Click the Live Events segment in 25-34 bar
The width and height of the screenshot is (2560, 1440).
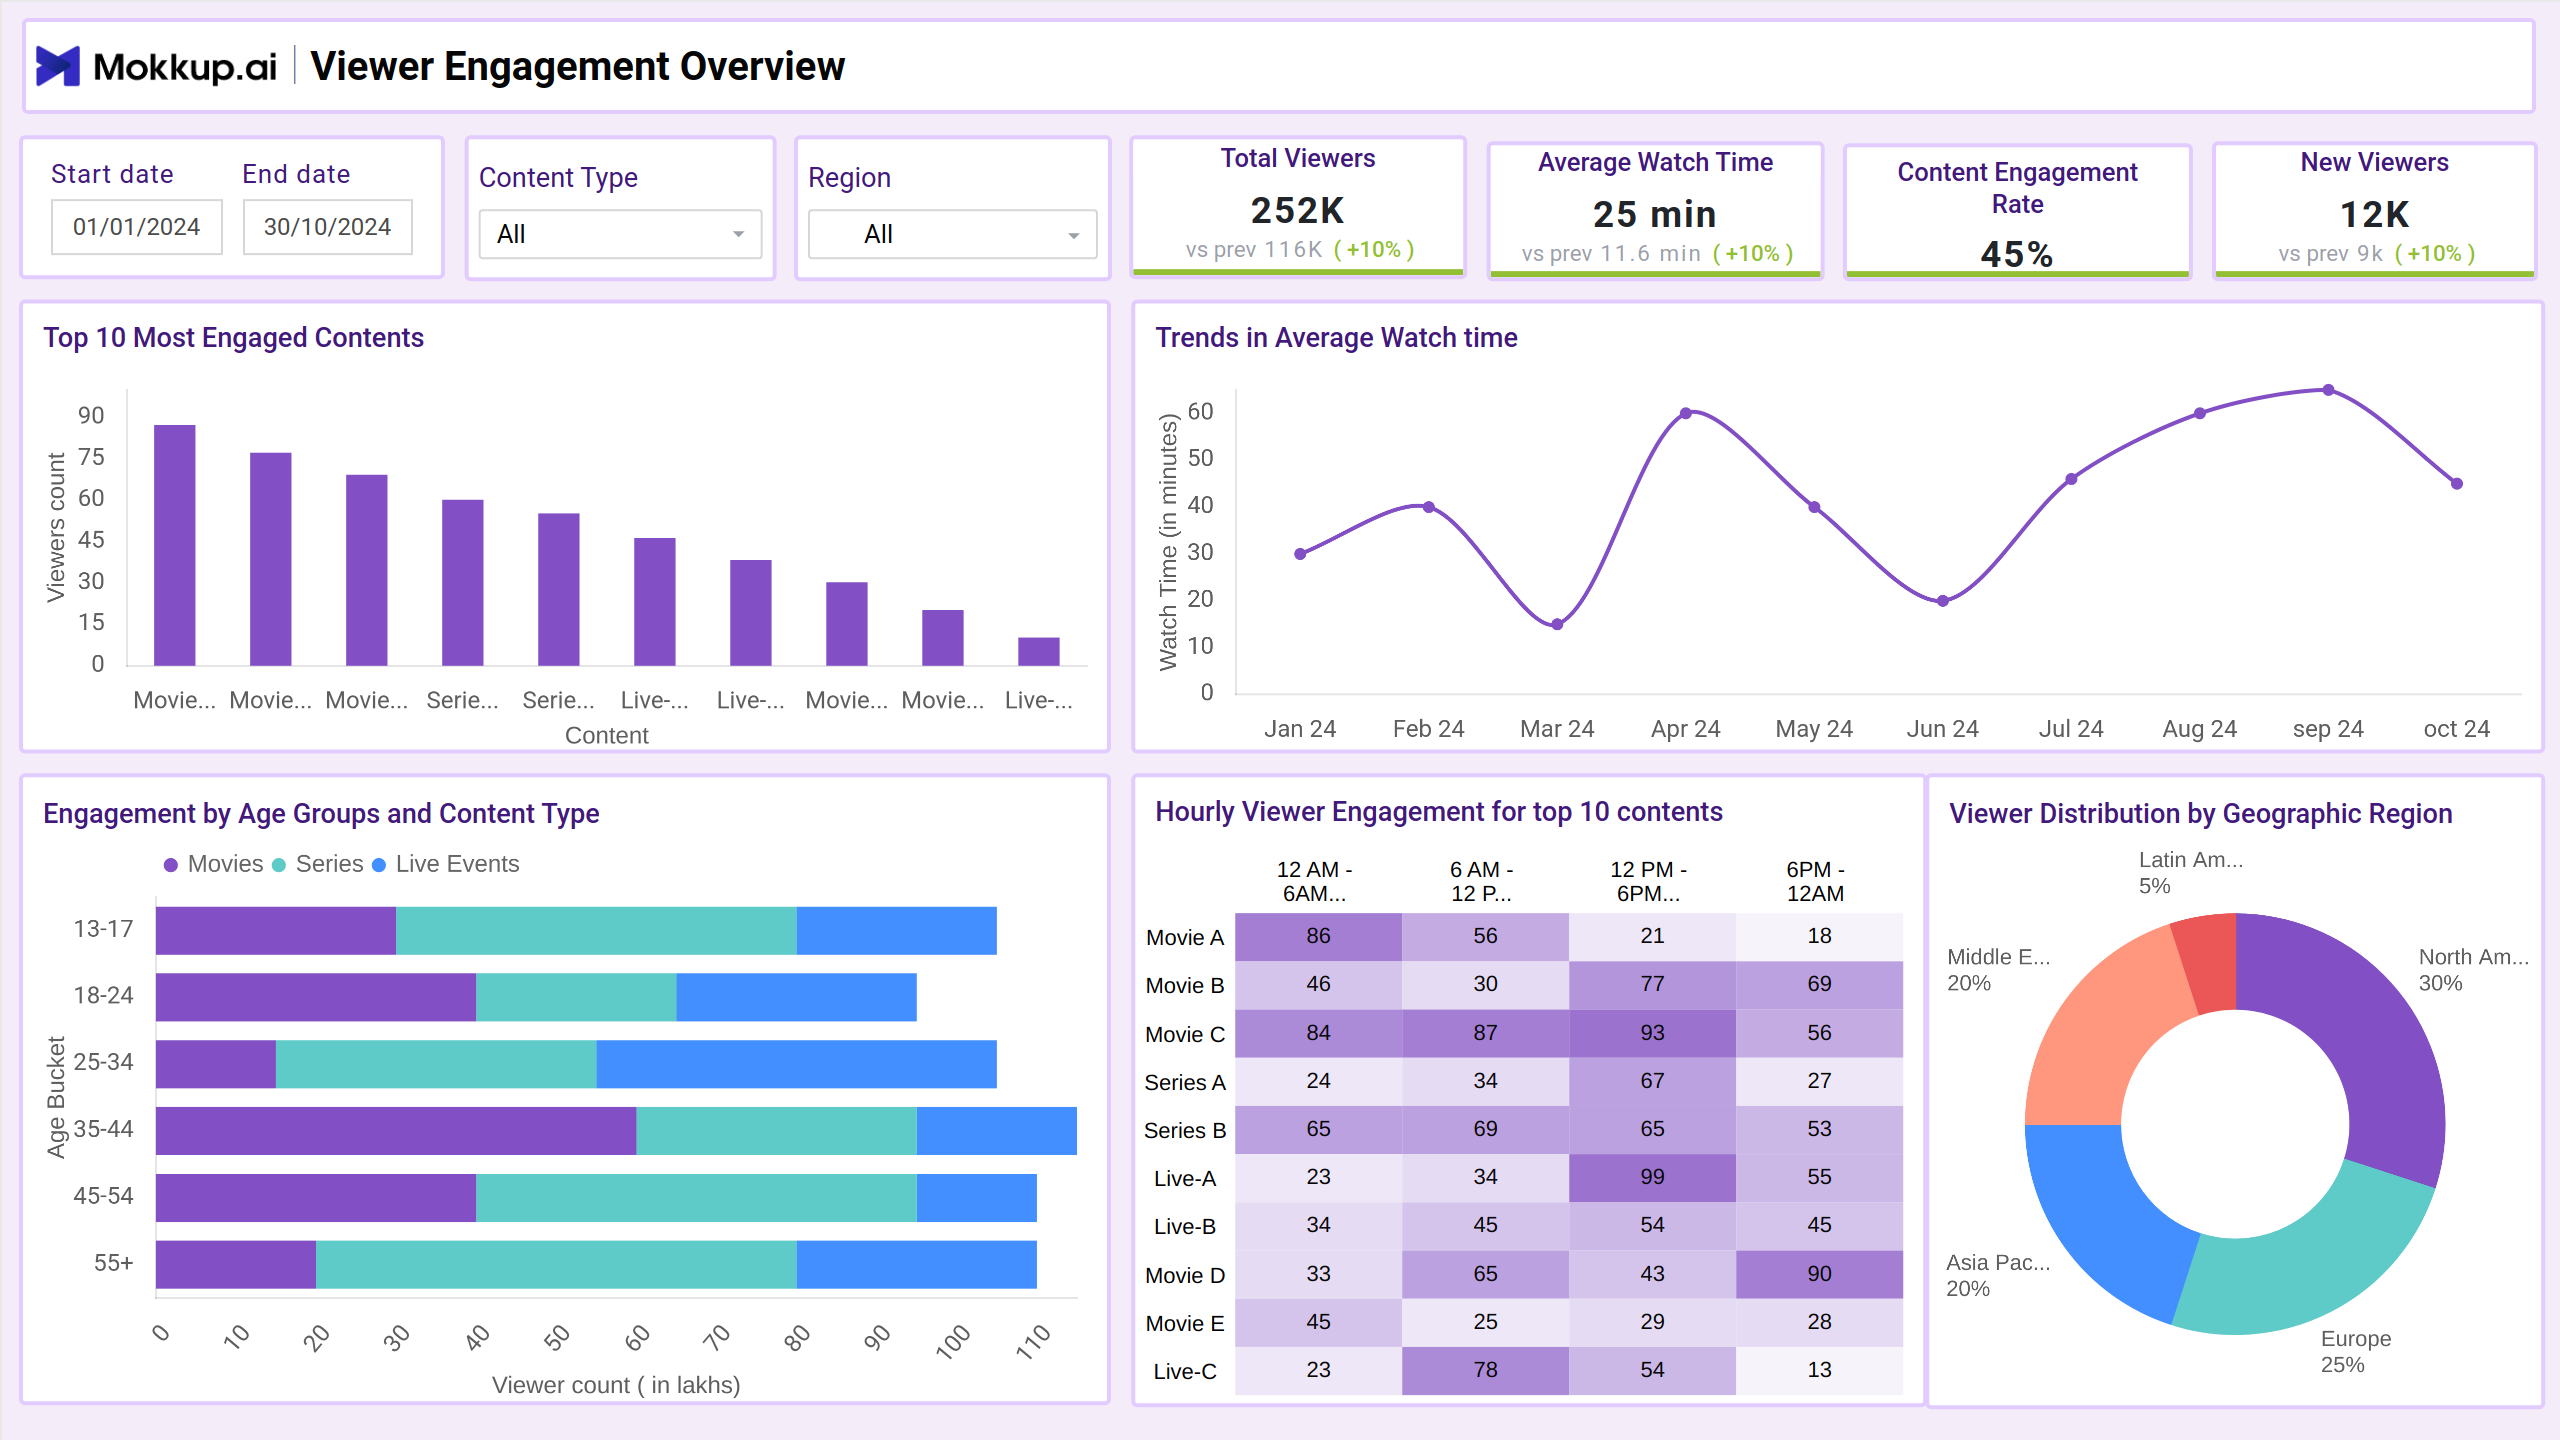[x=796, y=1064]
